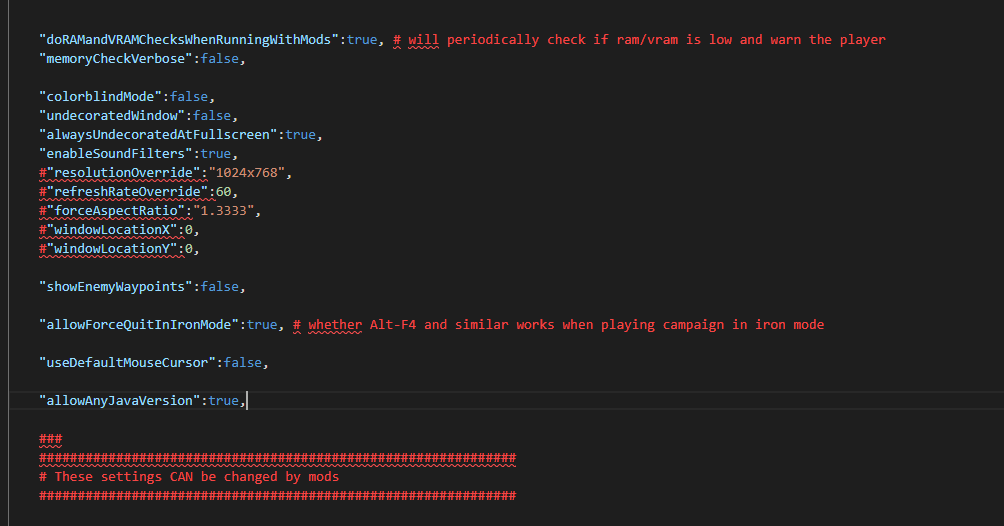1004x526 pixels.
Task: Click the three-hash "###" line
Action: 51,439
